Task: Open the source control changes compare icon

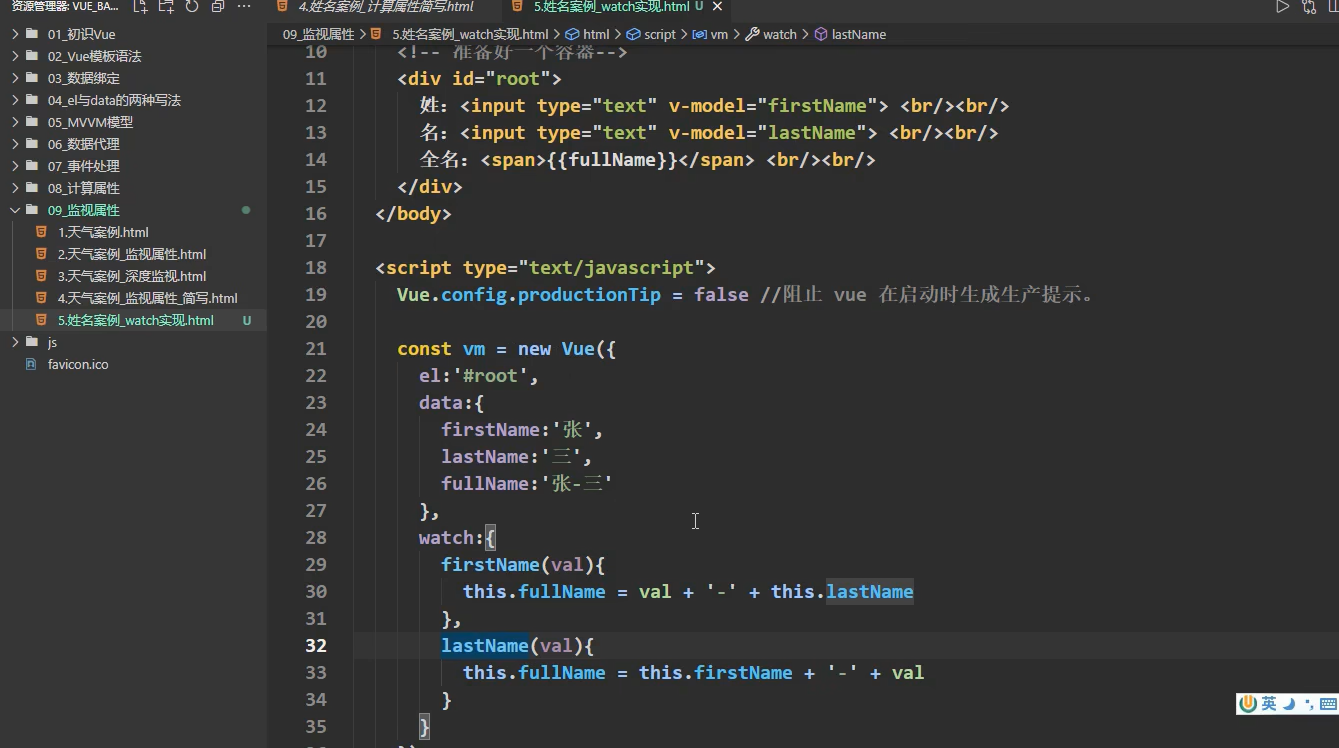Action: (x=1308, y=7)
